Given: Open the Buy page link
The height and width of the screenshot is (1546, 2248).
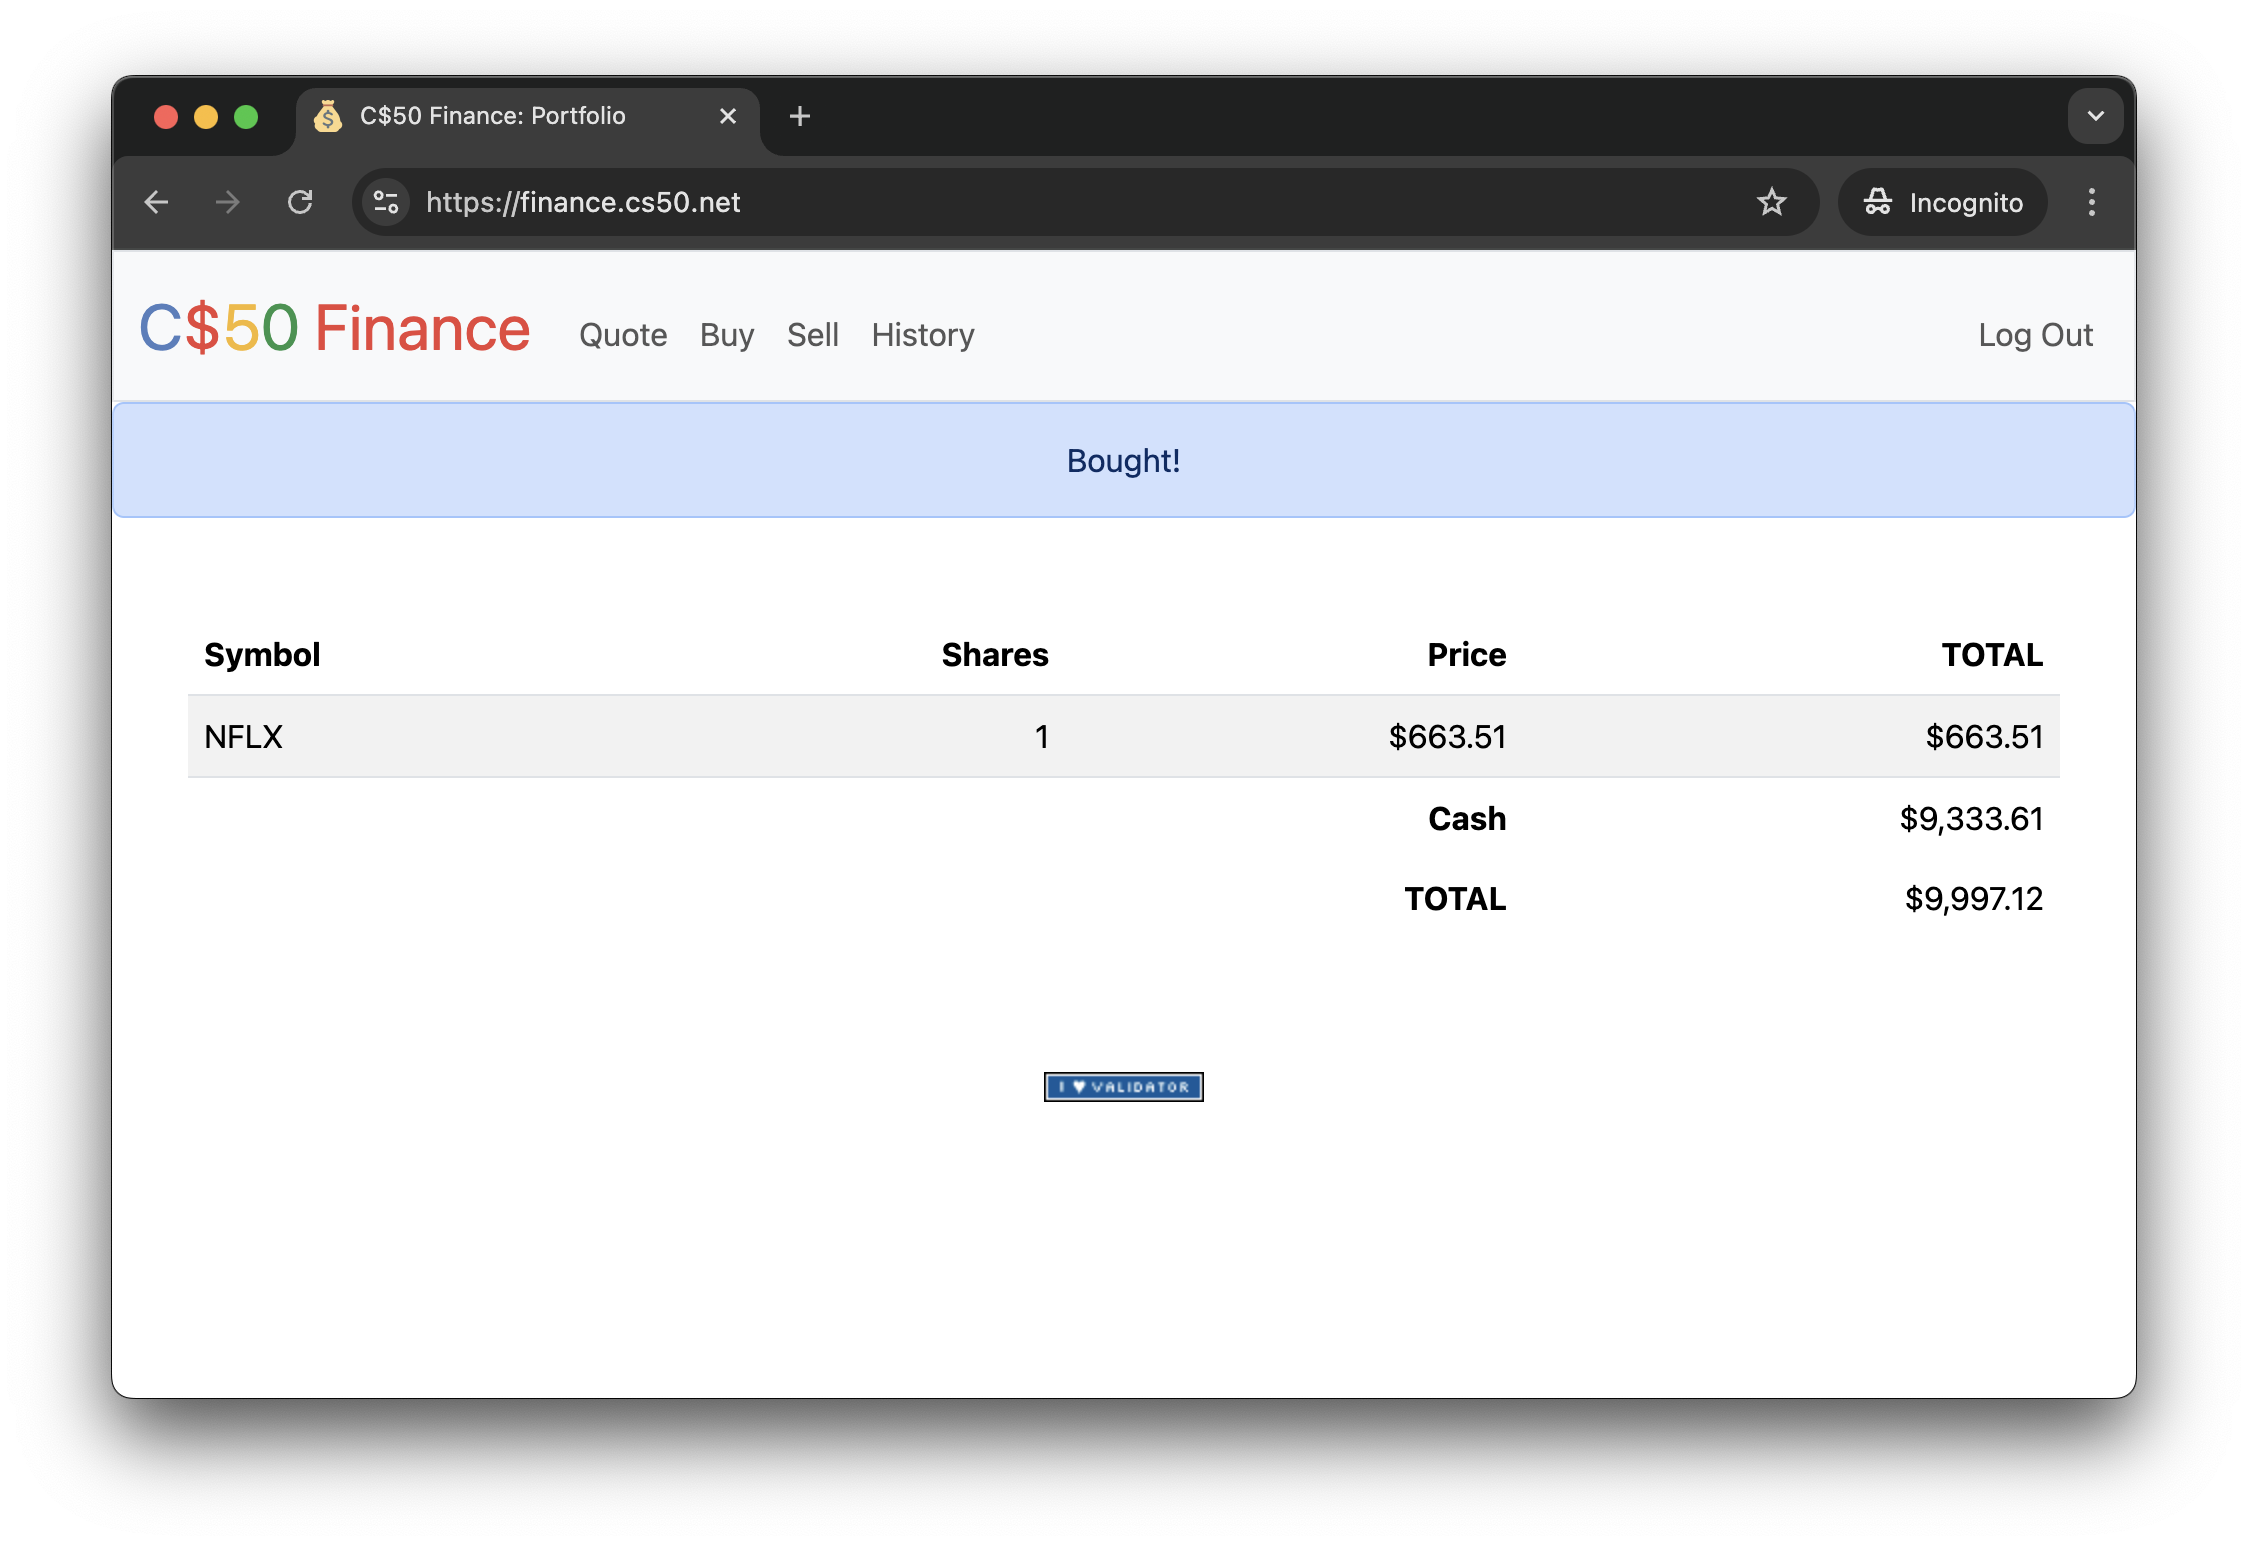Looking at the screenshot, I should click(726, 335).
